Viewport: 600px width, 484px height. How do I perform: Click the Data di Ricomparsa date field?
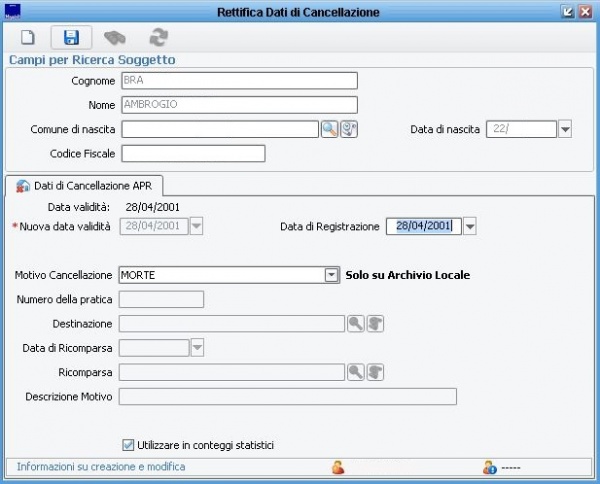154,348
